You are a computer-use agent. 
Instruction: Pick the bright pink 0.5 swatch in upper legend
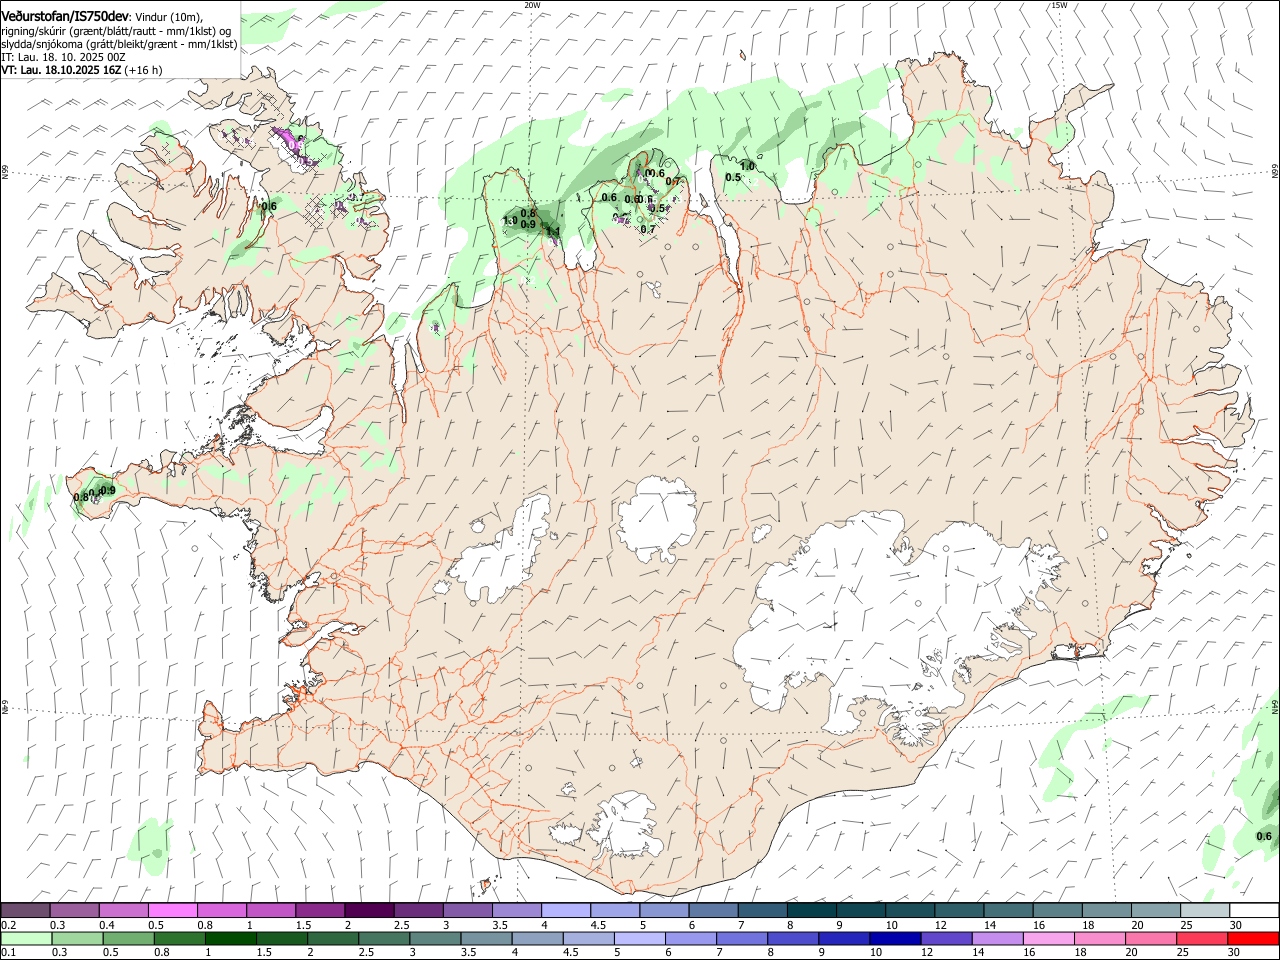pos(173,910)
